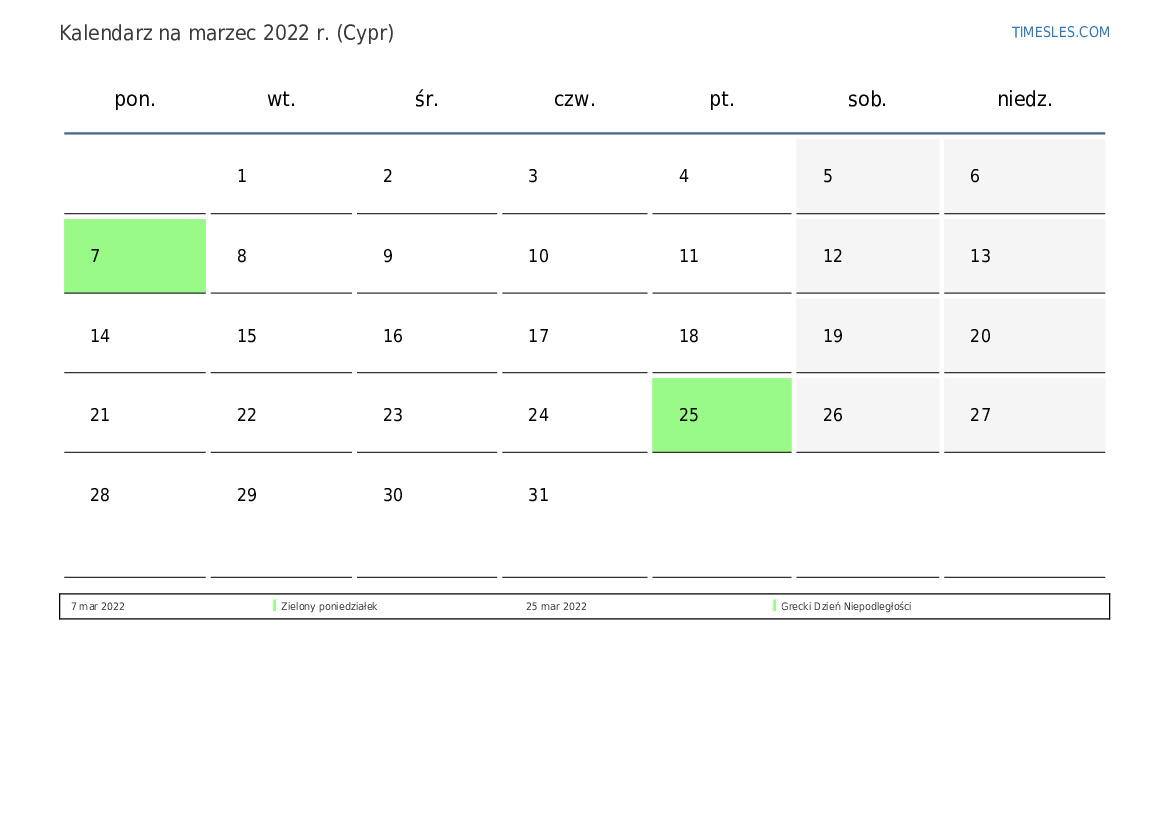Click the Grecki Dzień Niepodległości holiday label
This screenshot has height=827, width=1169.
(x=846, y=607)
